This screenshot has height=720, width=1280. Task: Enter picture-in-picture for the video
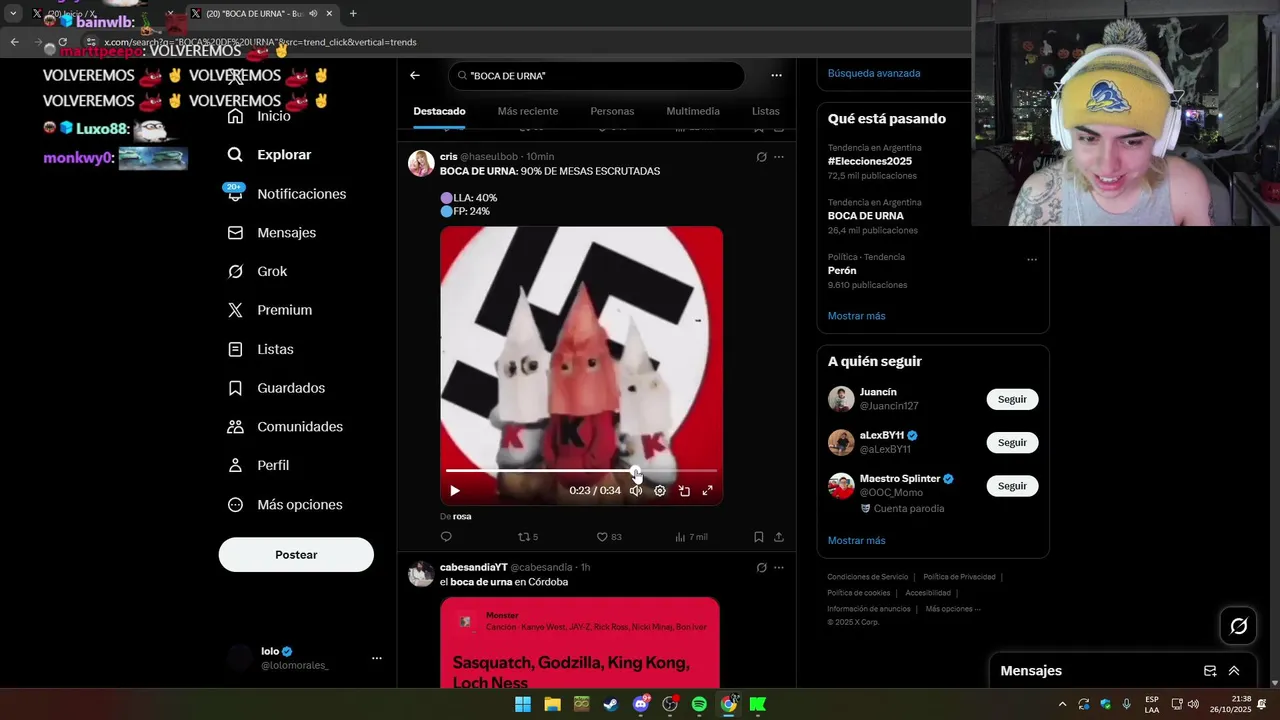pyautogui.click(x=684, y=491)
